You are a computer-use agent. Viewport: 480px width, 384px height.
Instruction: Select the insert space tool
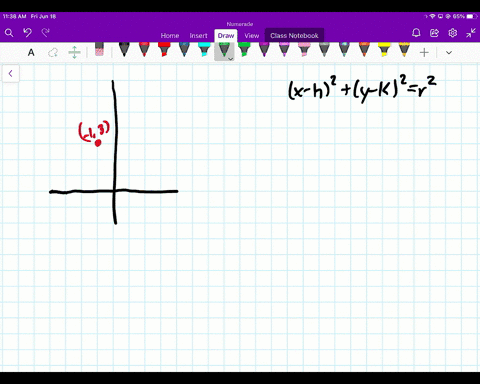point(74,52)
